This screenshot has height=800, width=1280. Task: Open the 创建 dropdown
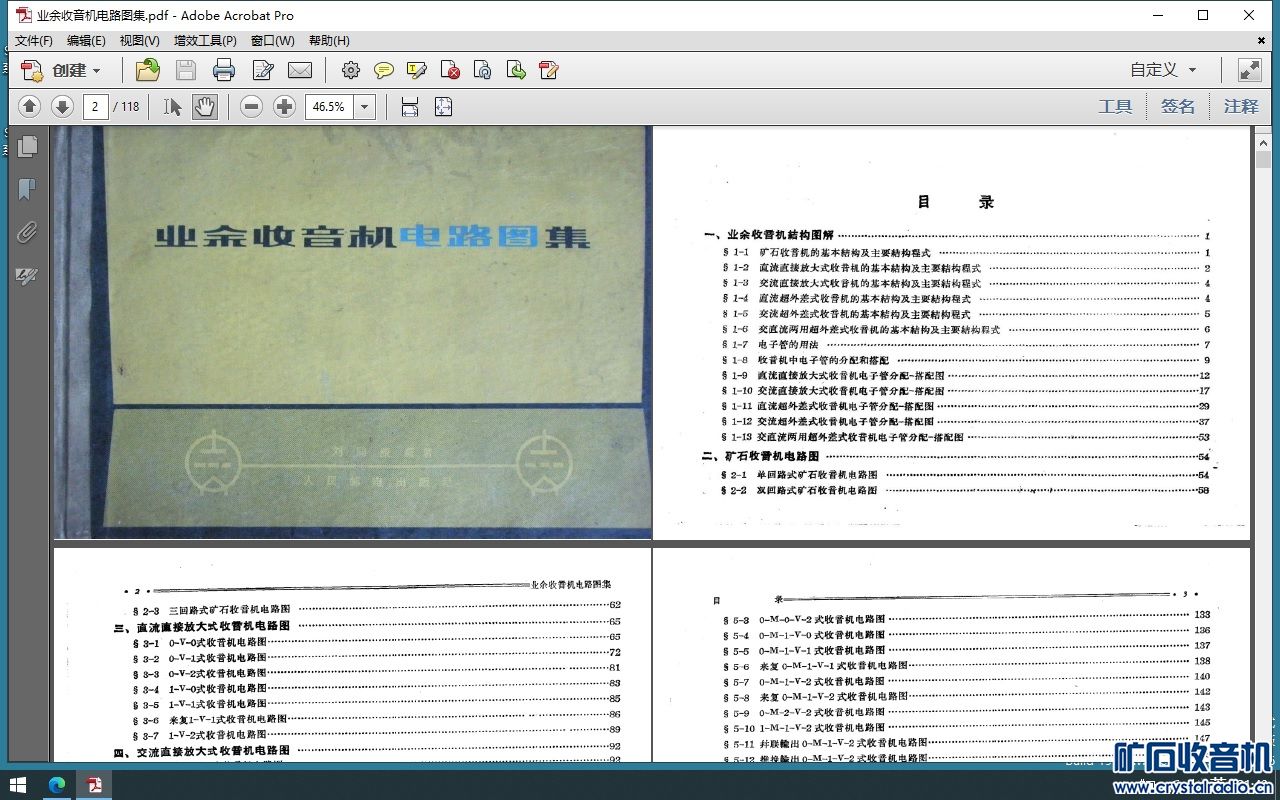pos(62,70)
